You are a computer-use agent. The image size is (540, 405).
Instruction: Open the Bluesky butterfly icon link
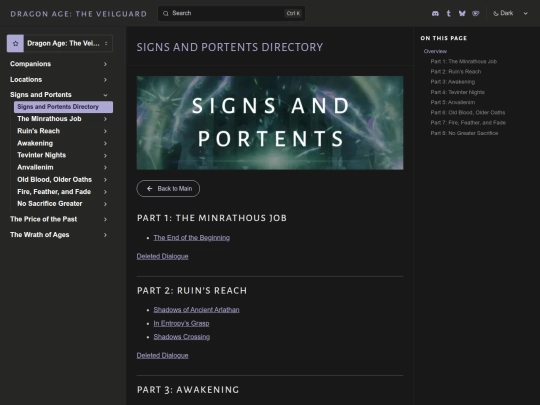point(462,13)
